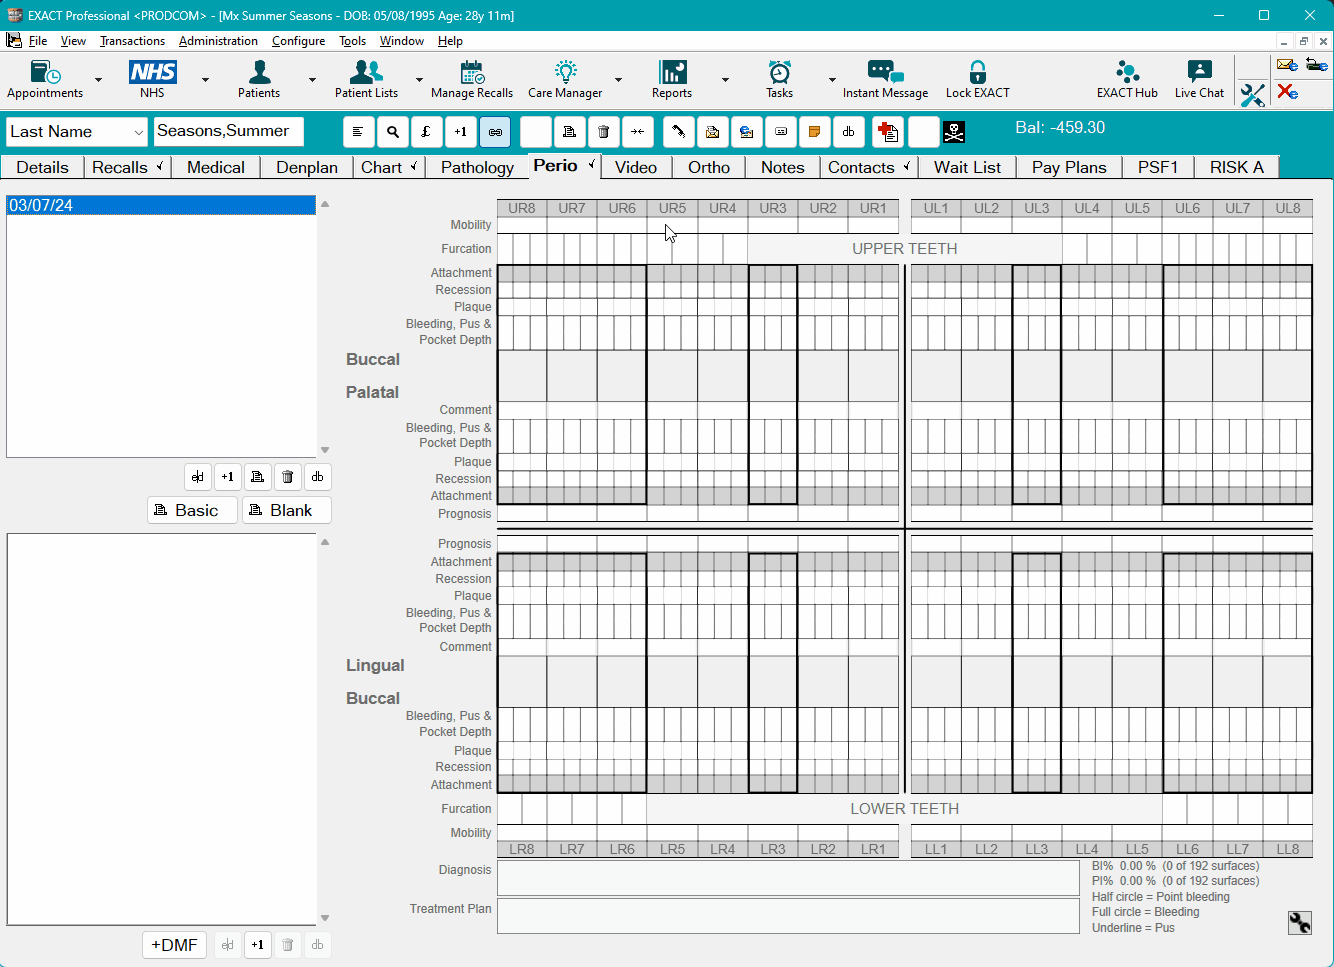Viewport: 1334px width, 967px height.
Task: Open the Administration menu
Action: 219,41
